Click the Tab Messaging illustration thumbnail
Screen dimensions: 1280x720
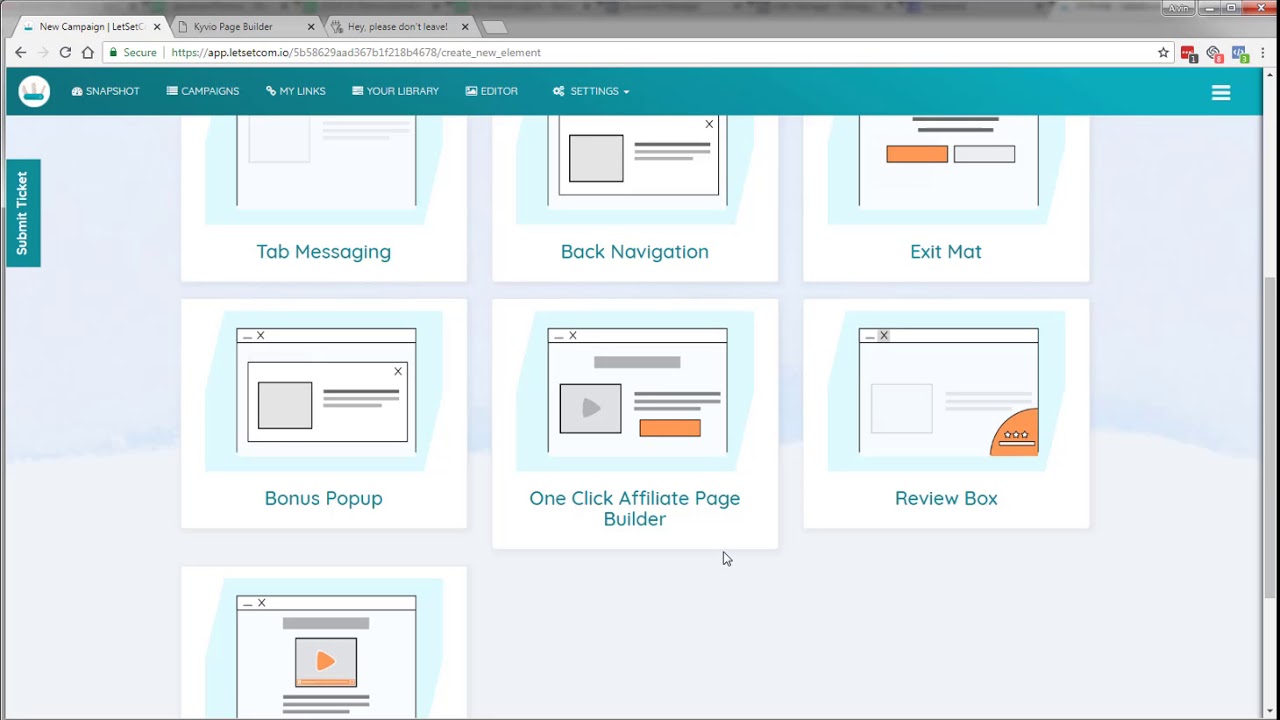(x=326, y=168)
